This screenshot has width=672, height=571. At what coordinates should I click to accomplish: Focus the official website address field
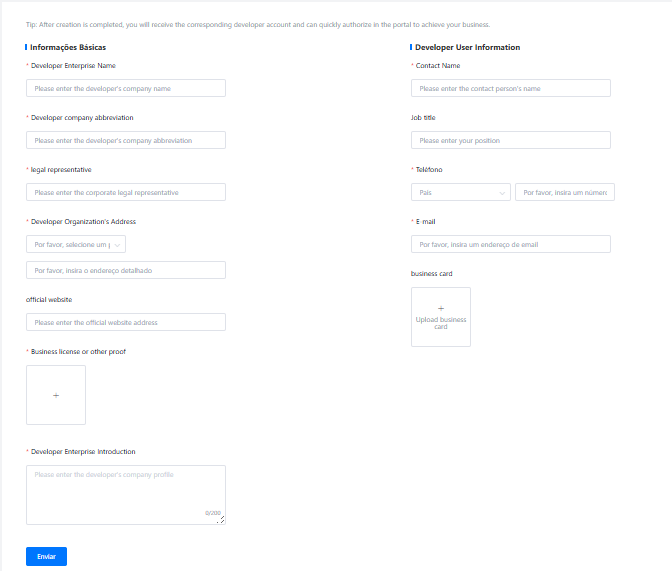pyautogui.click(x=126, y=322)
